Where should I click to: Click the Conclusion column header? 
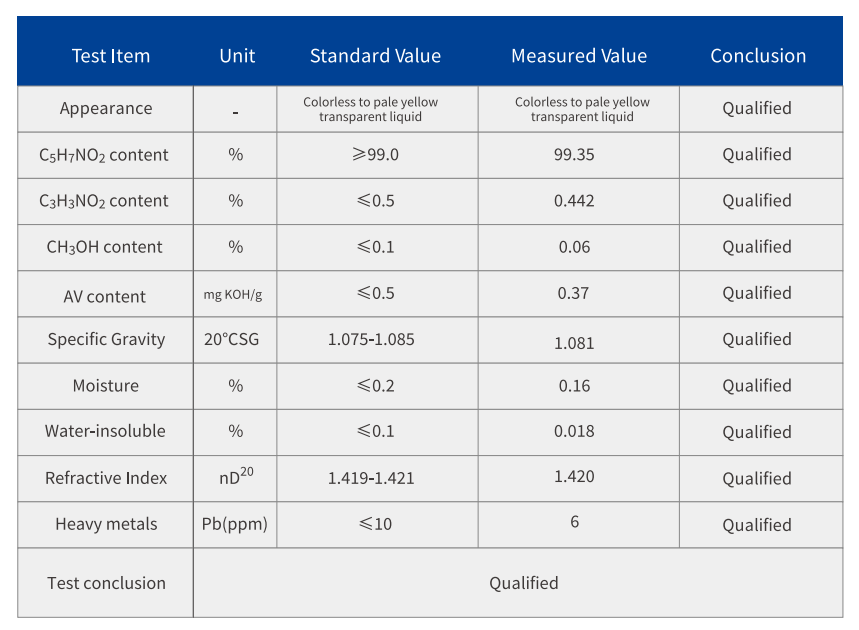tap(758, 56)
